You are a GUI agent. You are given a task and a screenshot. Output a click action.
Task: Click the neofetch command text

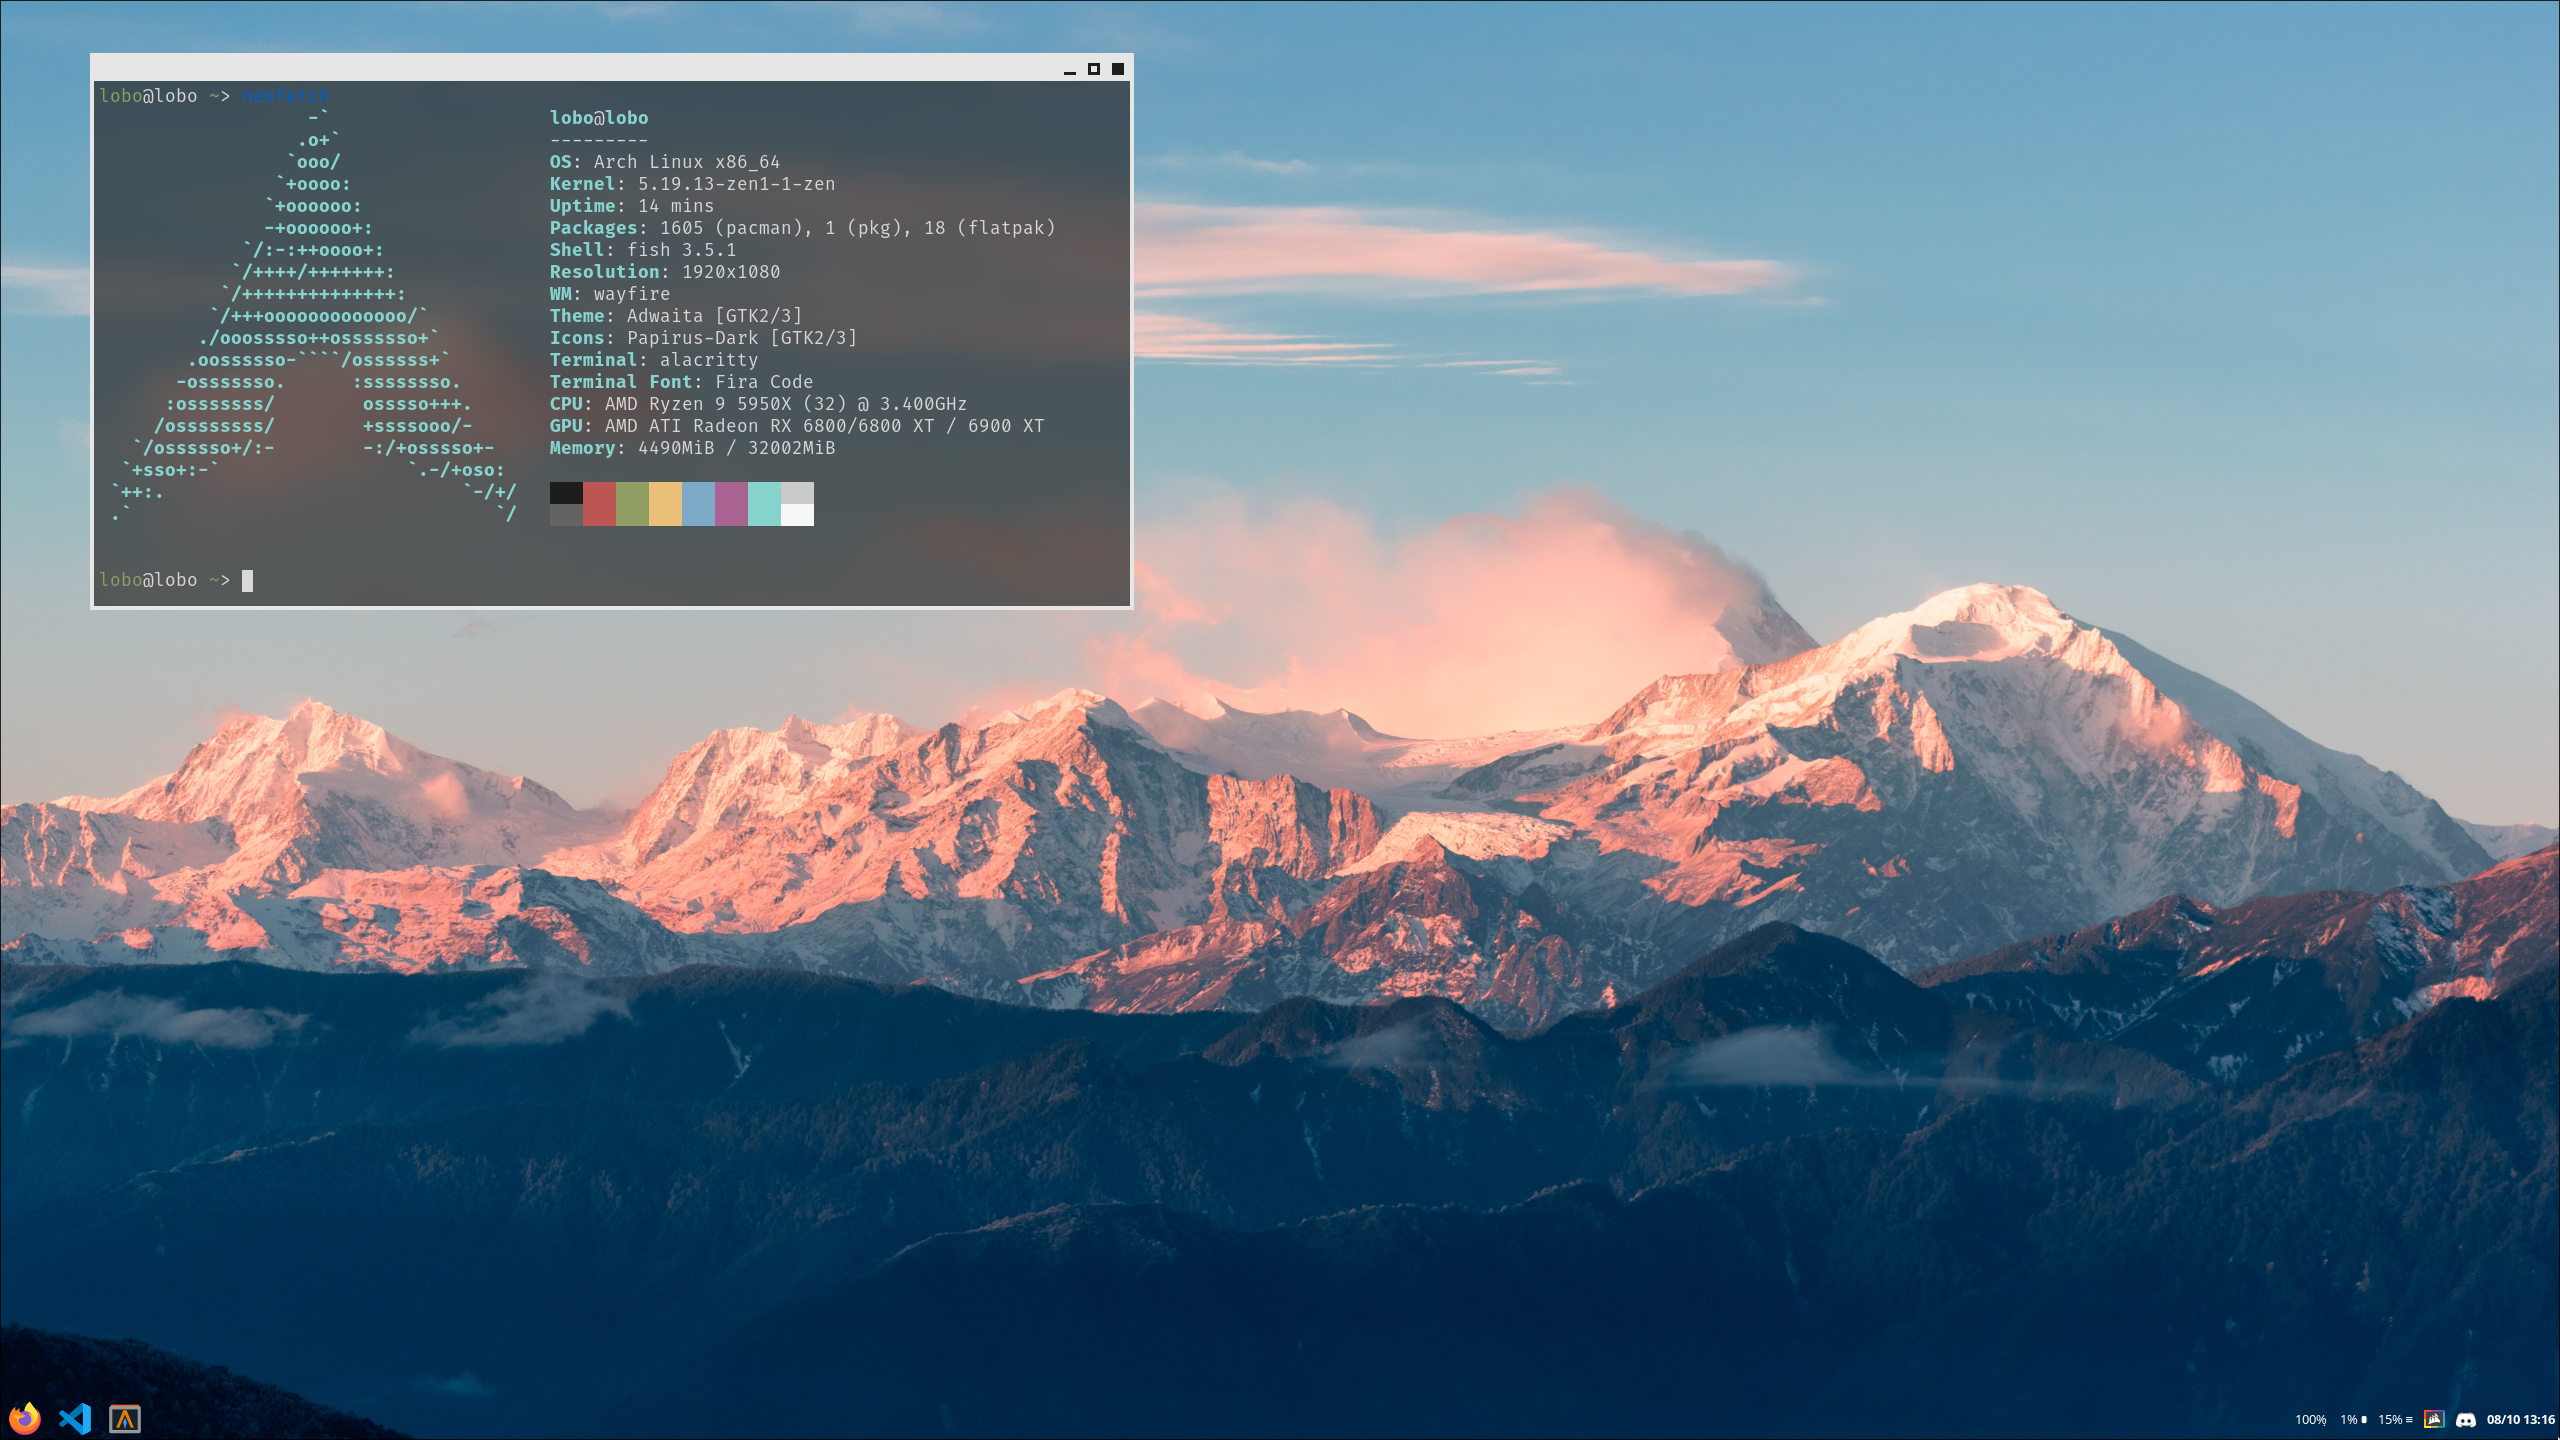[285, 96]
